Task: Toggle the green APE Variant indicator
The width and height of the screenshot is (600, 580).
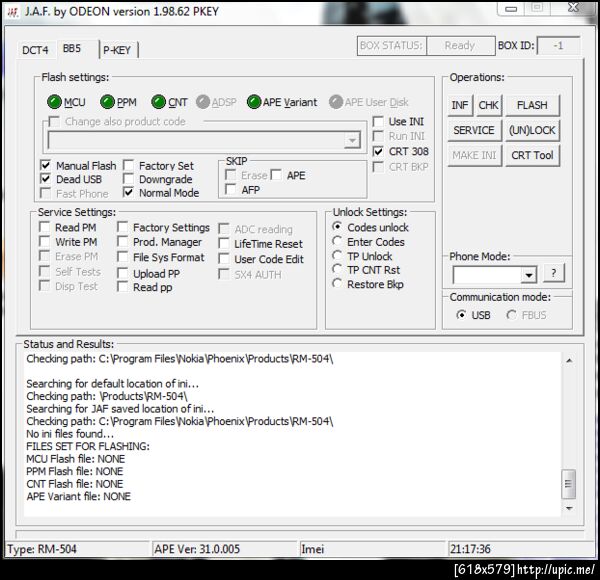Action: click(254, 102)
